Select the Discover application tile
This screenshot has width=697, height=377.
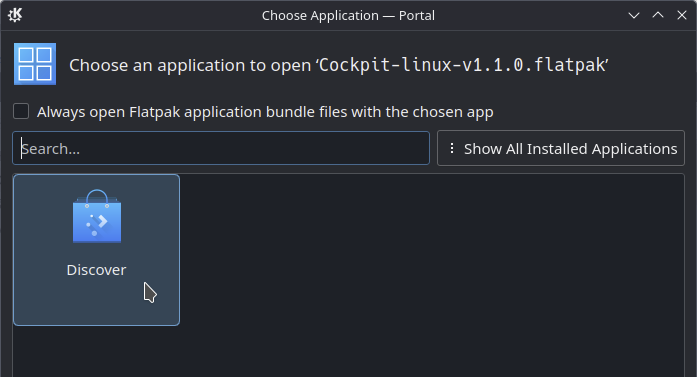pos(96,250)
